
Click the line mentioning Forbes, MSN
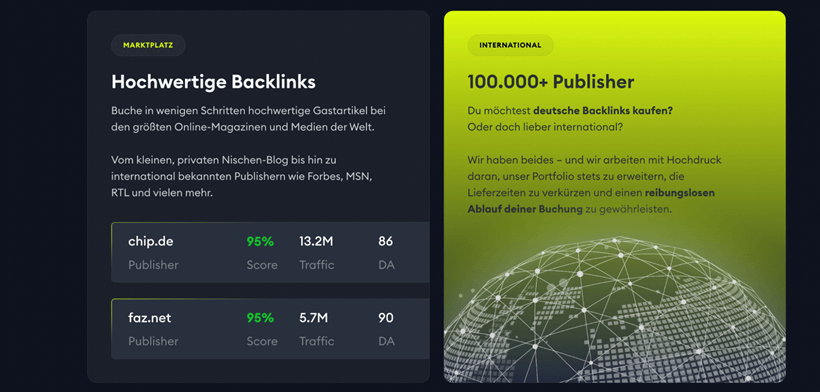[242, 176]
